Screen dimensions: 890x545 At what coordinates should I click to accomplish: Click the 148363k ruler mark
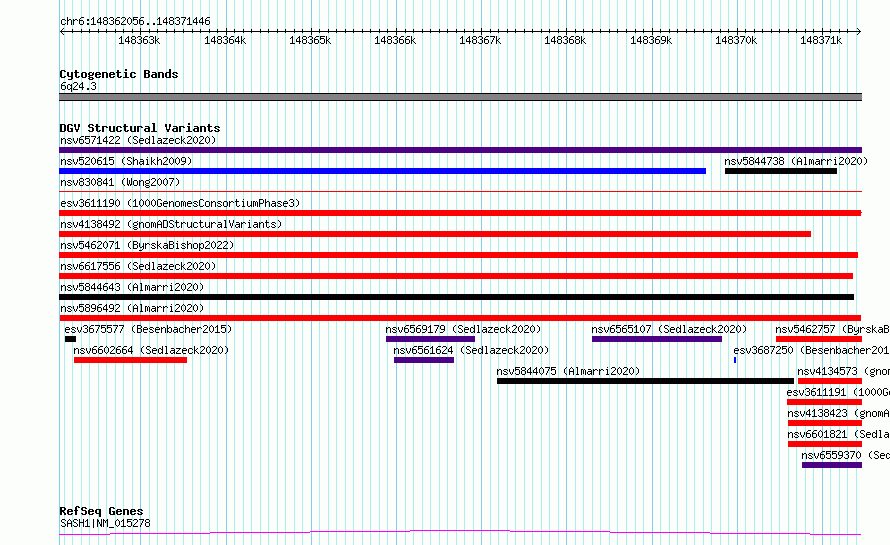pyautogui.click(x=139, y=40)
